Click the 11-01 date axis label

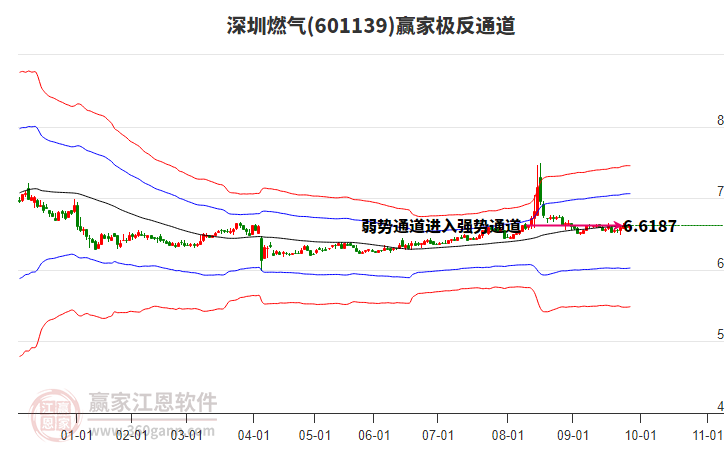(x=707, y=435)
